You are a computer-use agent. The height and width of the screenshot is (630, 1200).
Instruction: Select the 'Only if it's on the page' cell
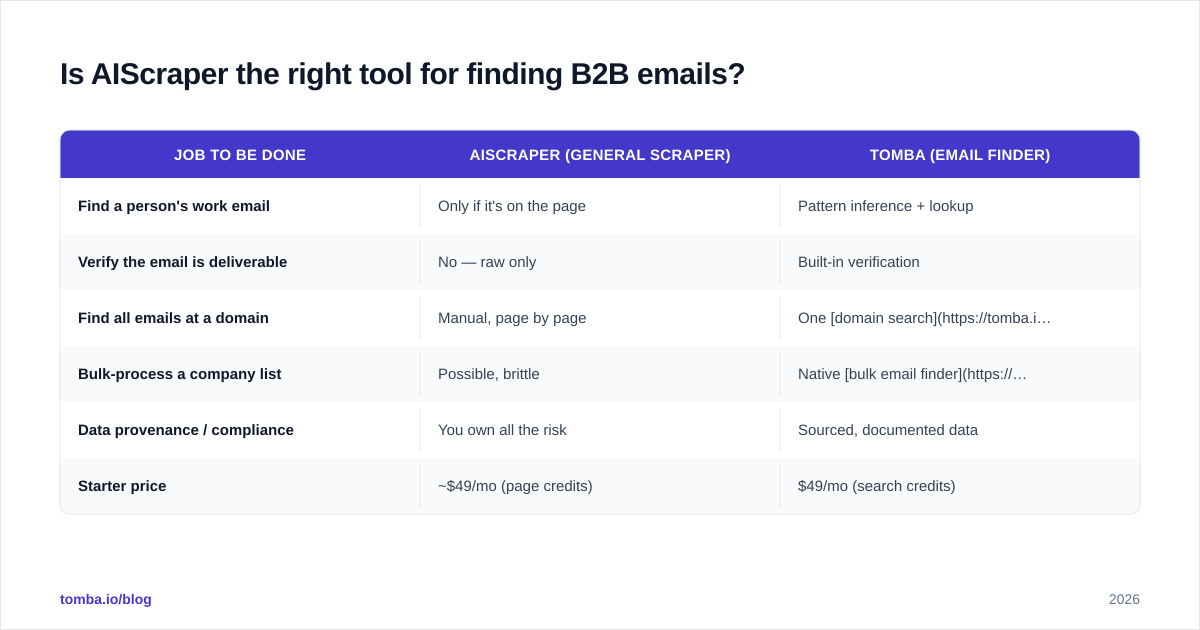[600, 206]
